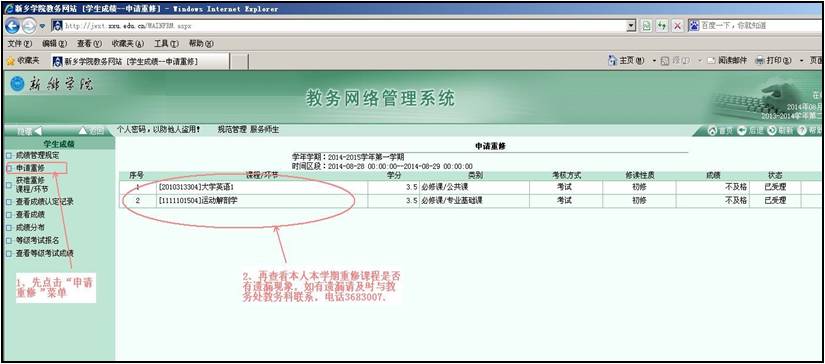
Task: Click the 修读性质 column header
Action: click(639, 176)
